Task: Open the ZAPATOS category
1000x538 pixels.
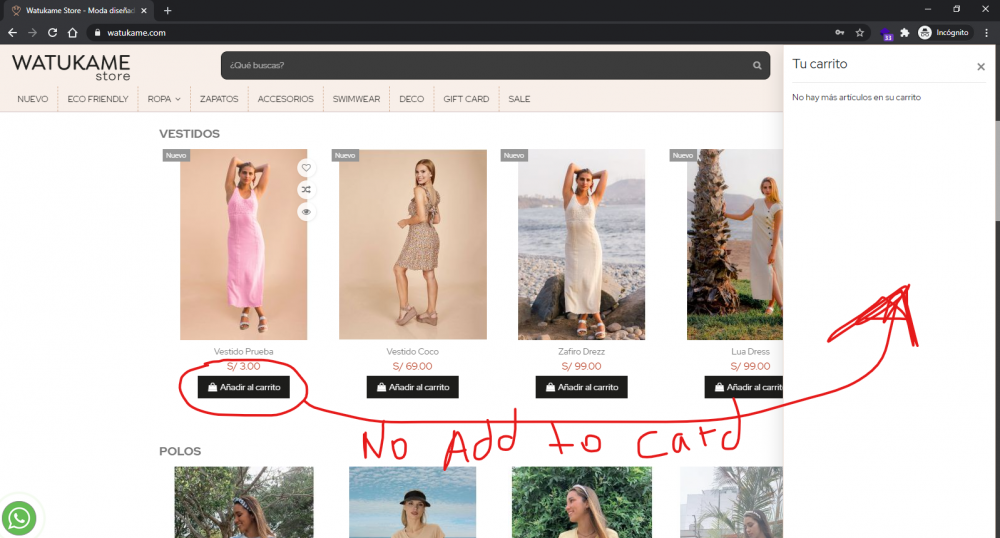Action: 219,99
